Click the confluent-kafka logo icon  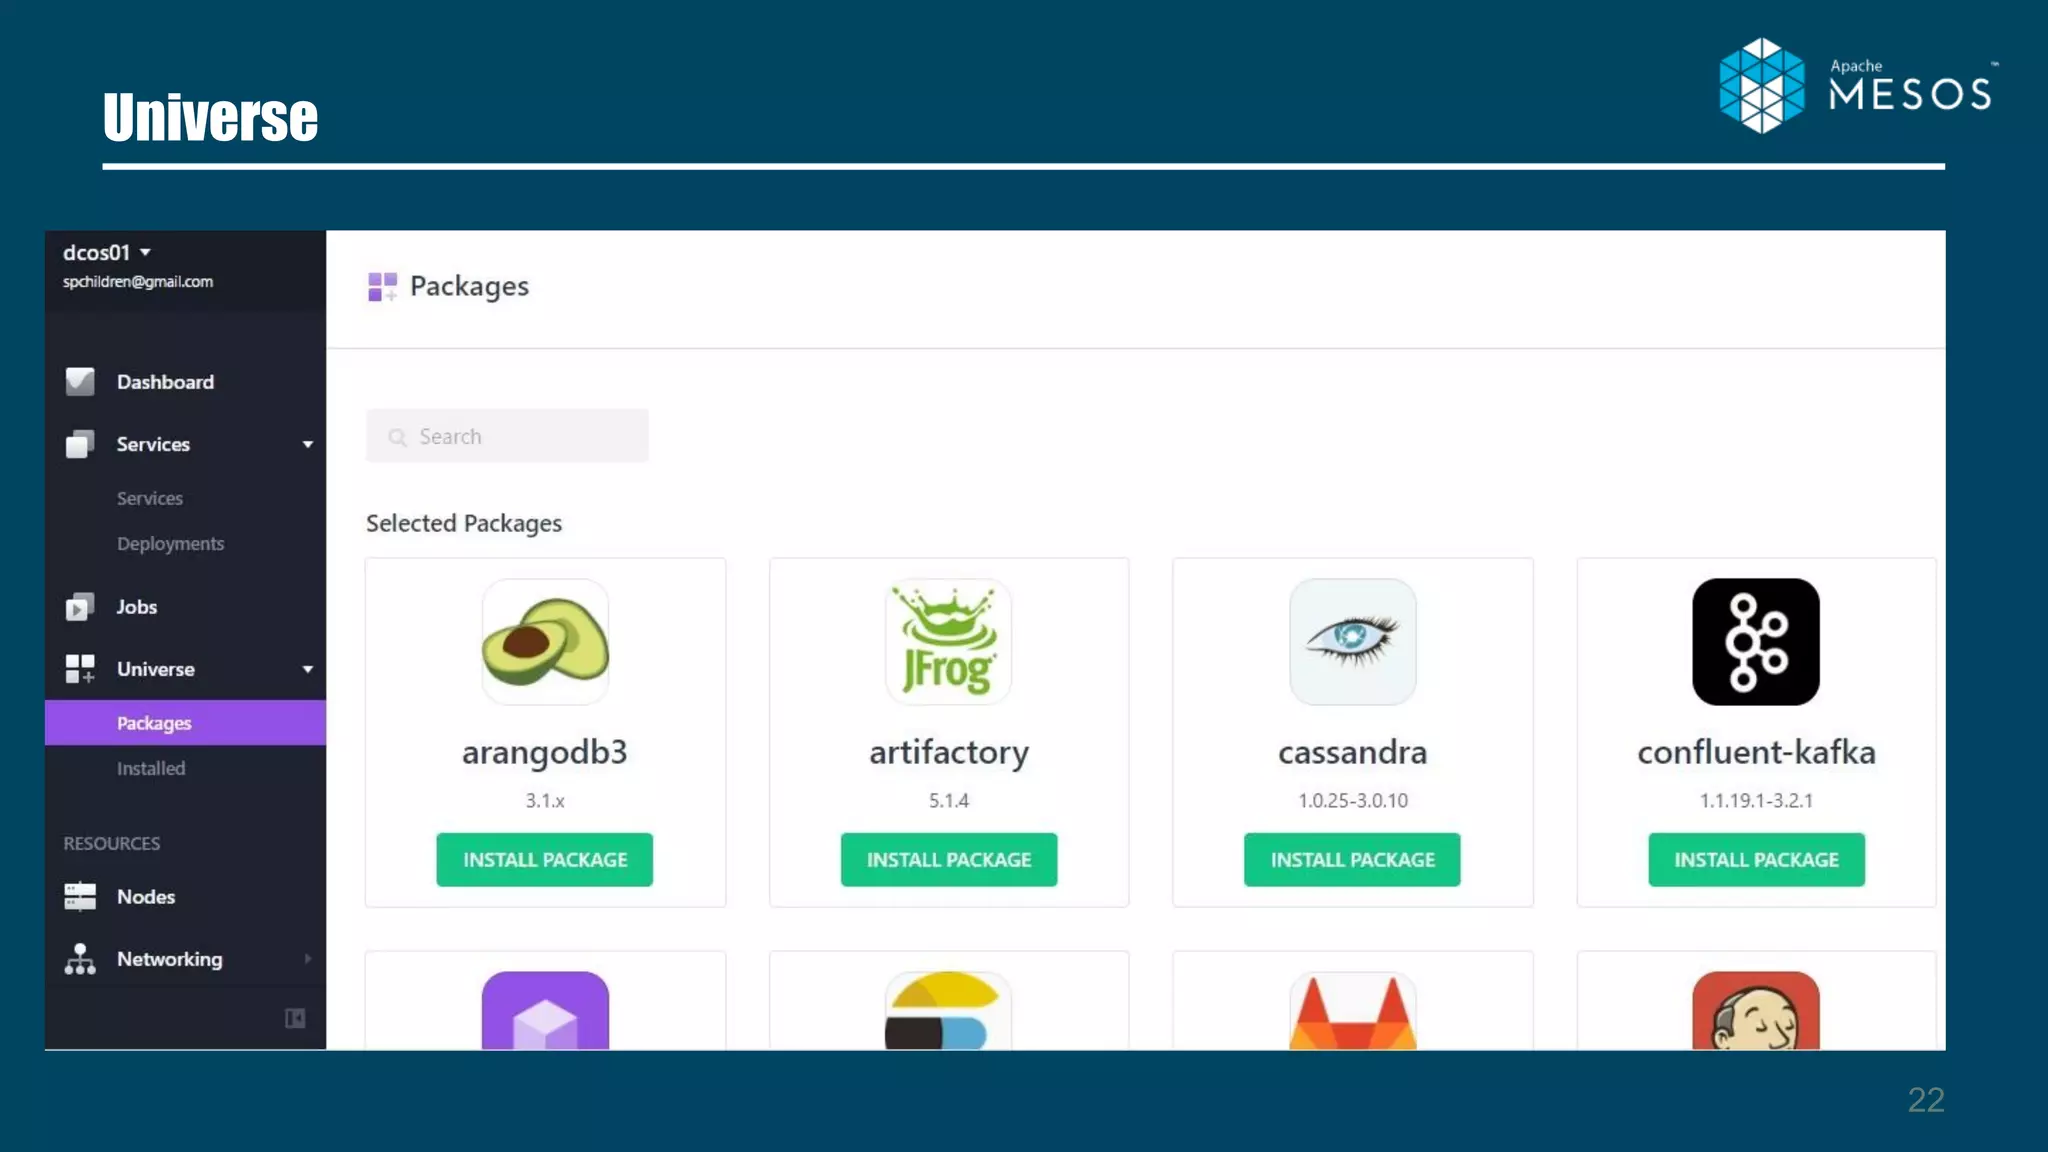click(x=1755, y=642)
